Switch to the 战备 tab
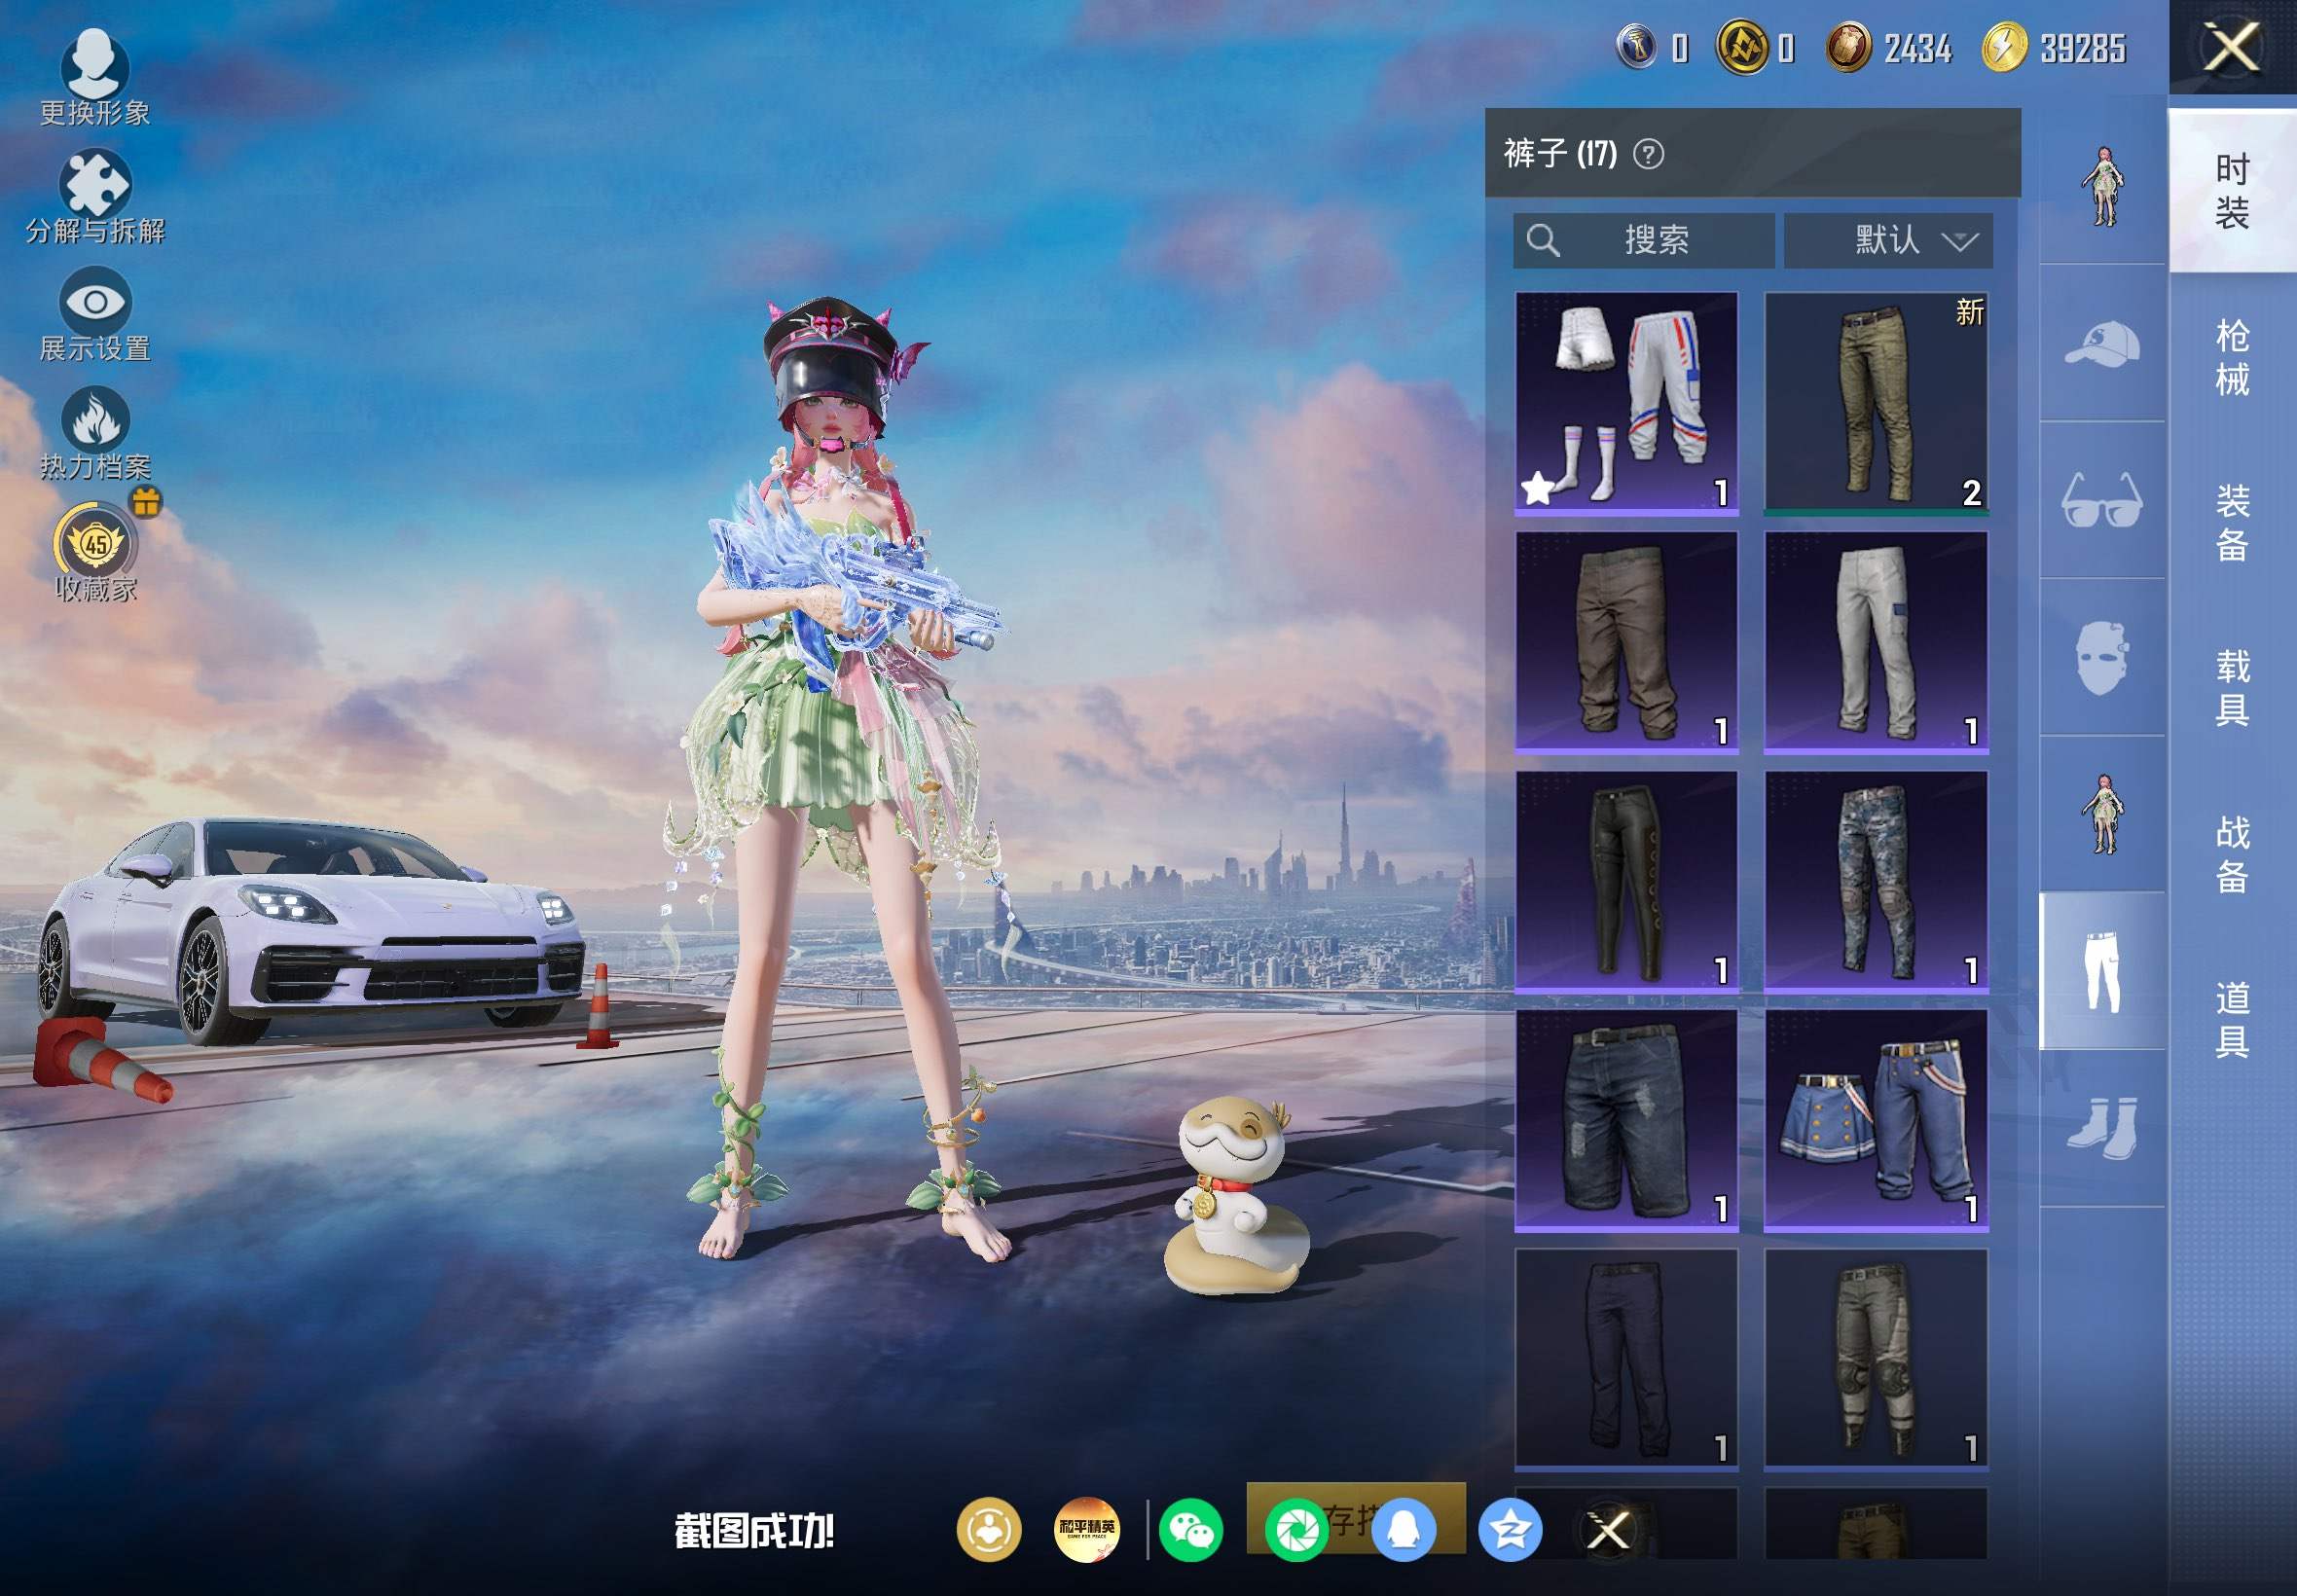 pyautogui.click(x=2232, y=854)
